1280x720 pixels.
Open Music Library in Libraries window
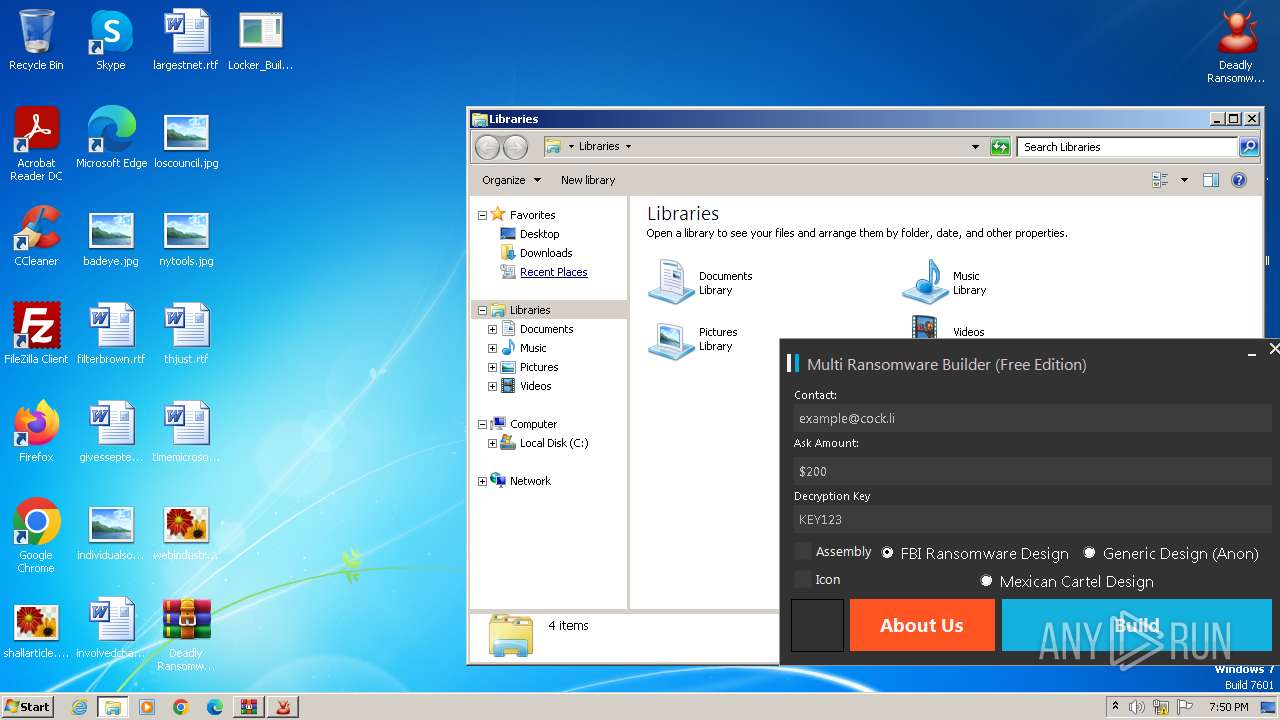coord(945,282)
